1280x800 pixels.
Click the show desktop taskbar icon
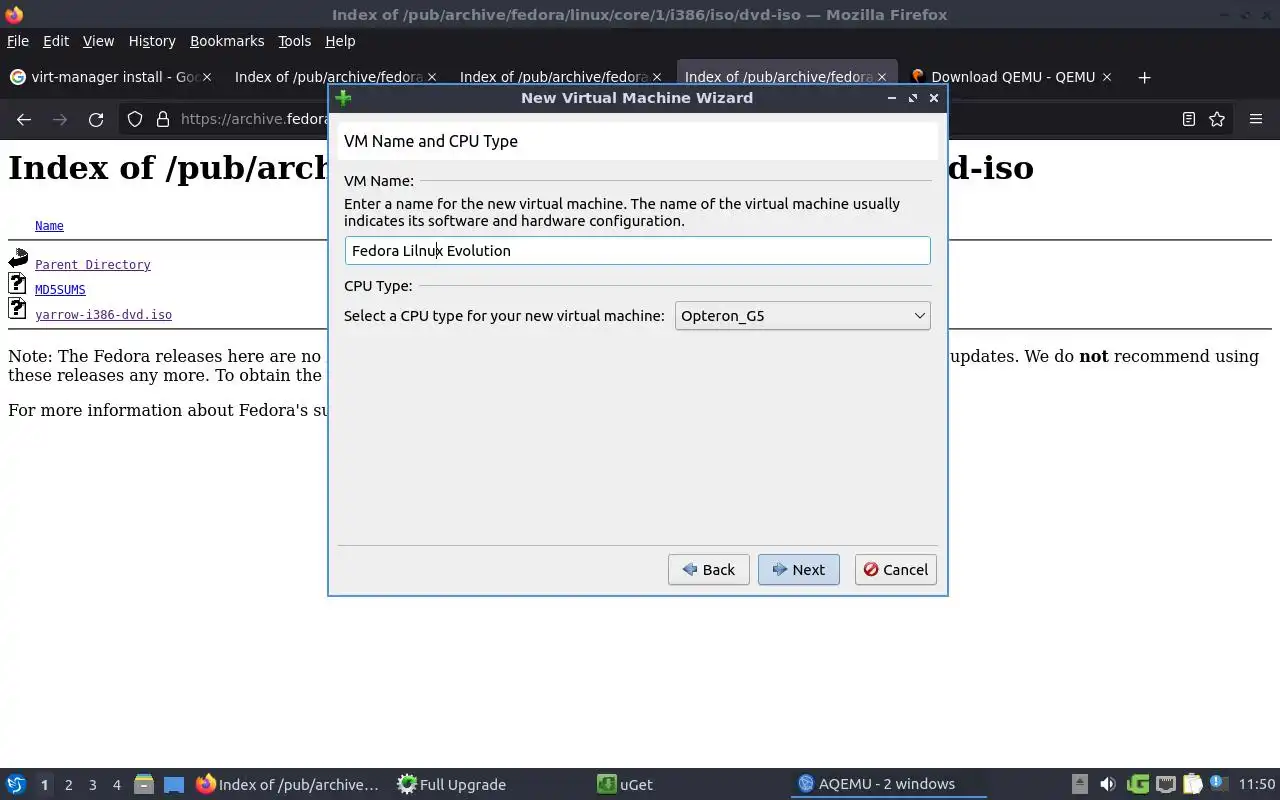pos(173,784)
